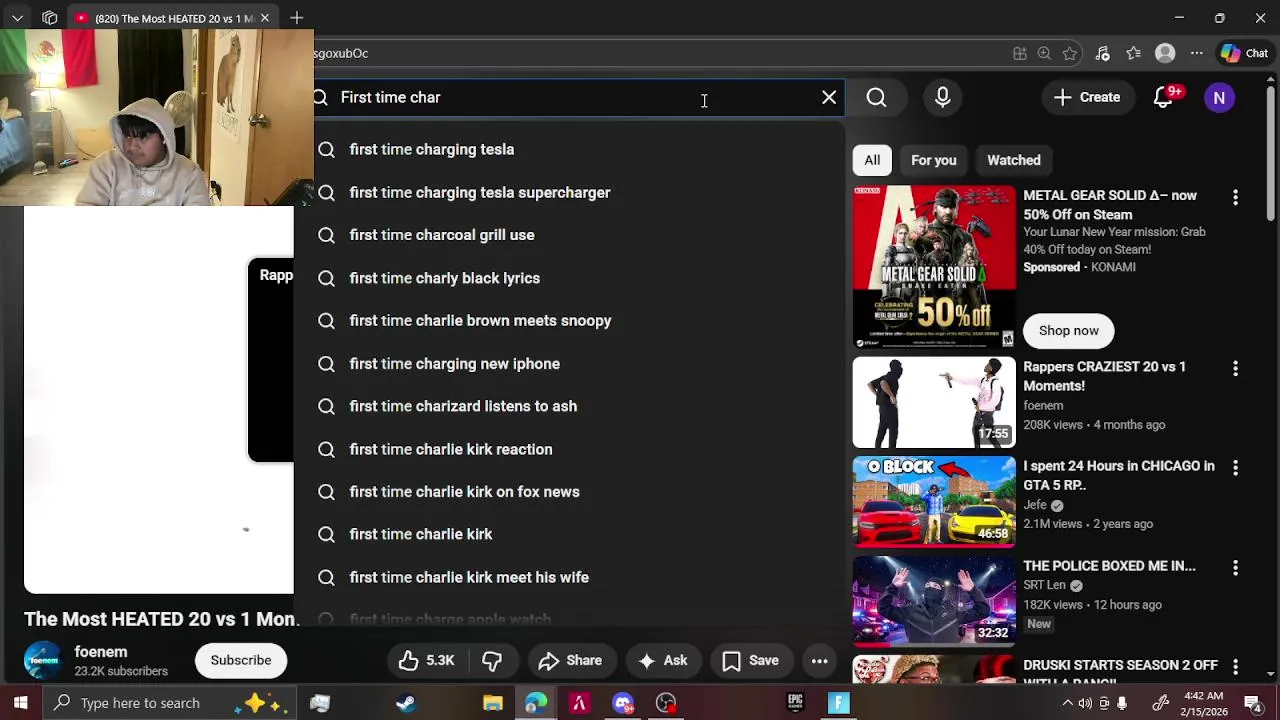Open browser Settings and more menu
This screenshot has width=1280, height=720.
coord(1196,53)
